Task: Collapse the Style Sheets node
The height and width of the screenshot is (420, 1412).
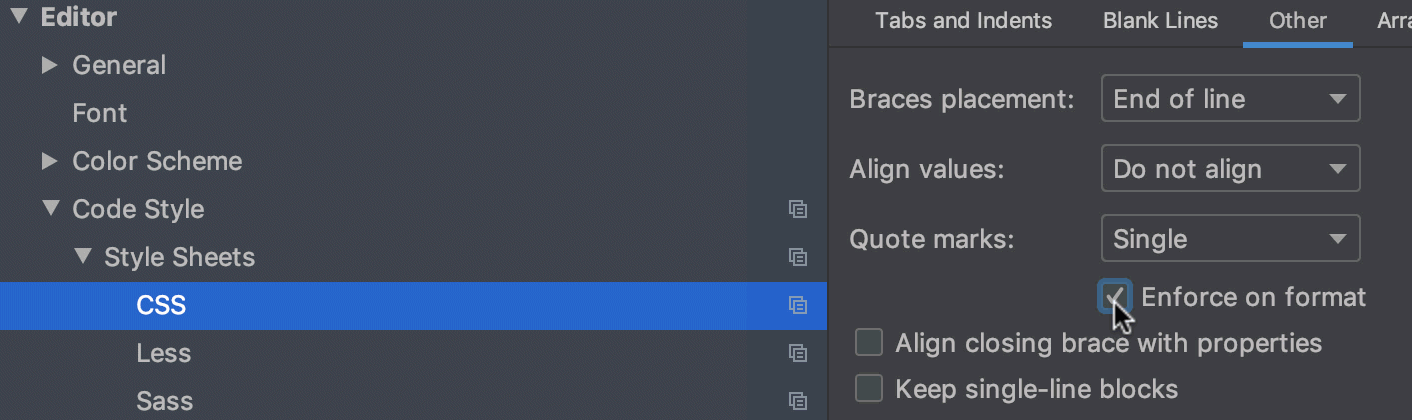Action: 82,257
